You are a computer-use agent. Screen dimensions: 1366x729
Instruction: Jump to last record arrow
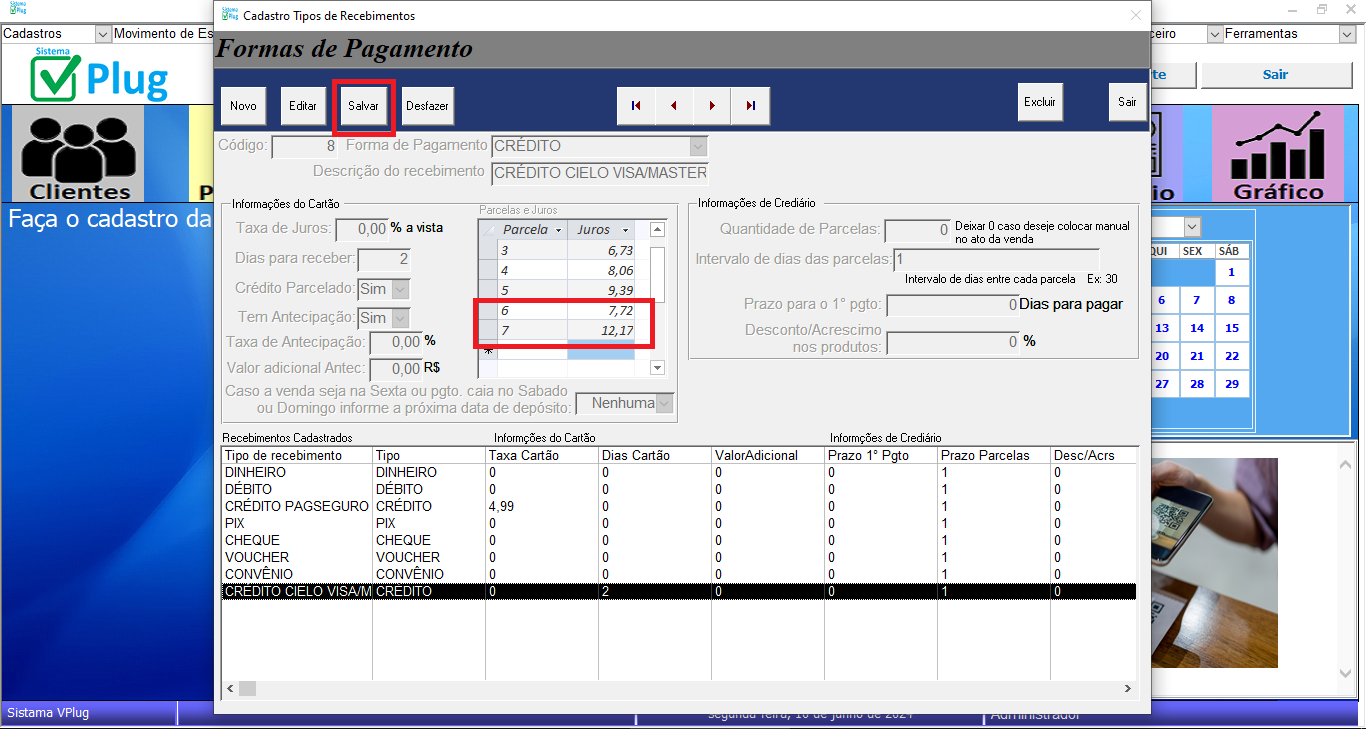coord(750,106)
